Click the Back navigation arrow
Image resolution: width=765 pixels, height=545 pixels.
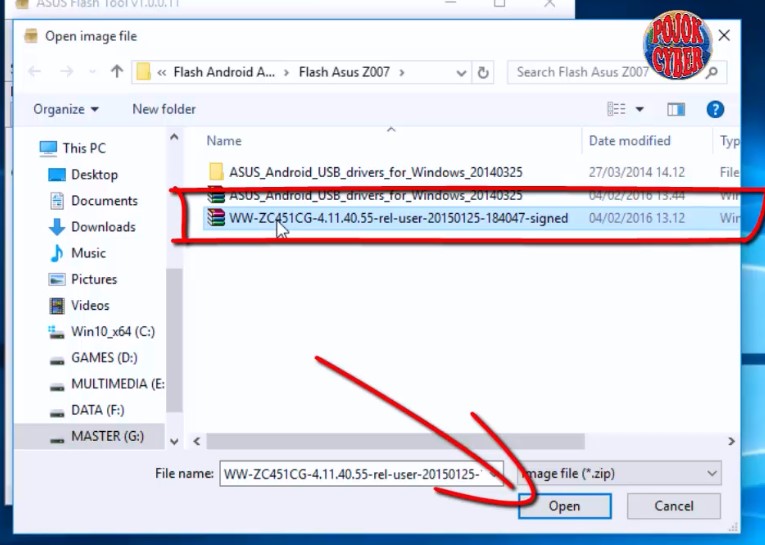35,72
